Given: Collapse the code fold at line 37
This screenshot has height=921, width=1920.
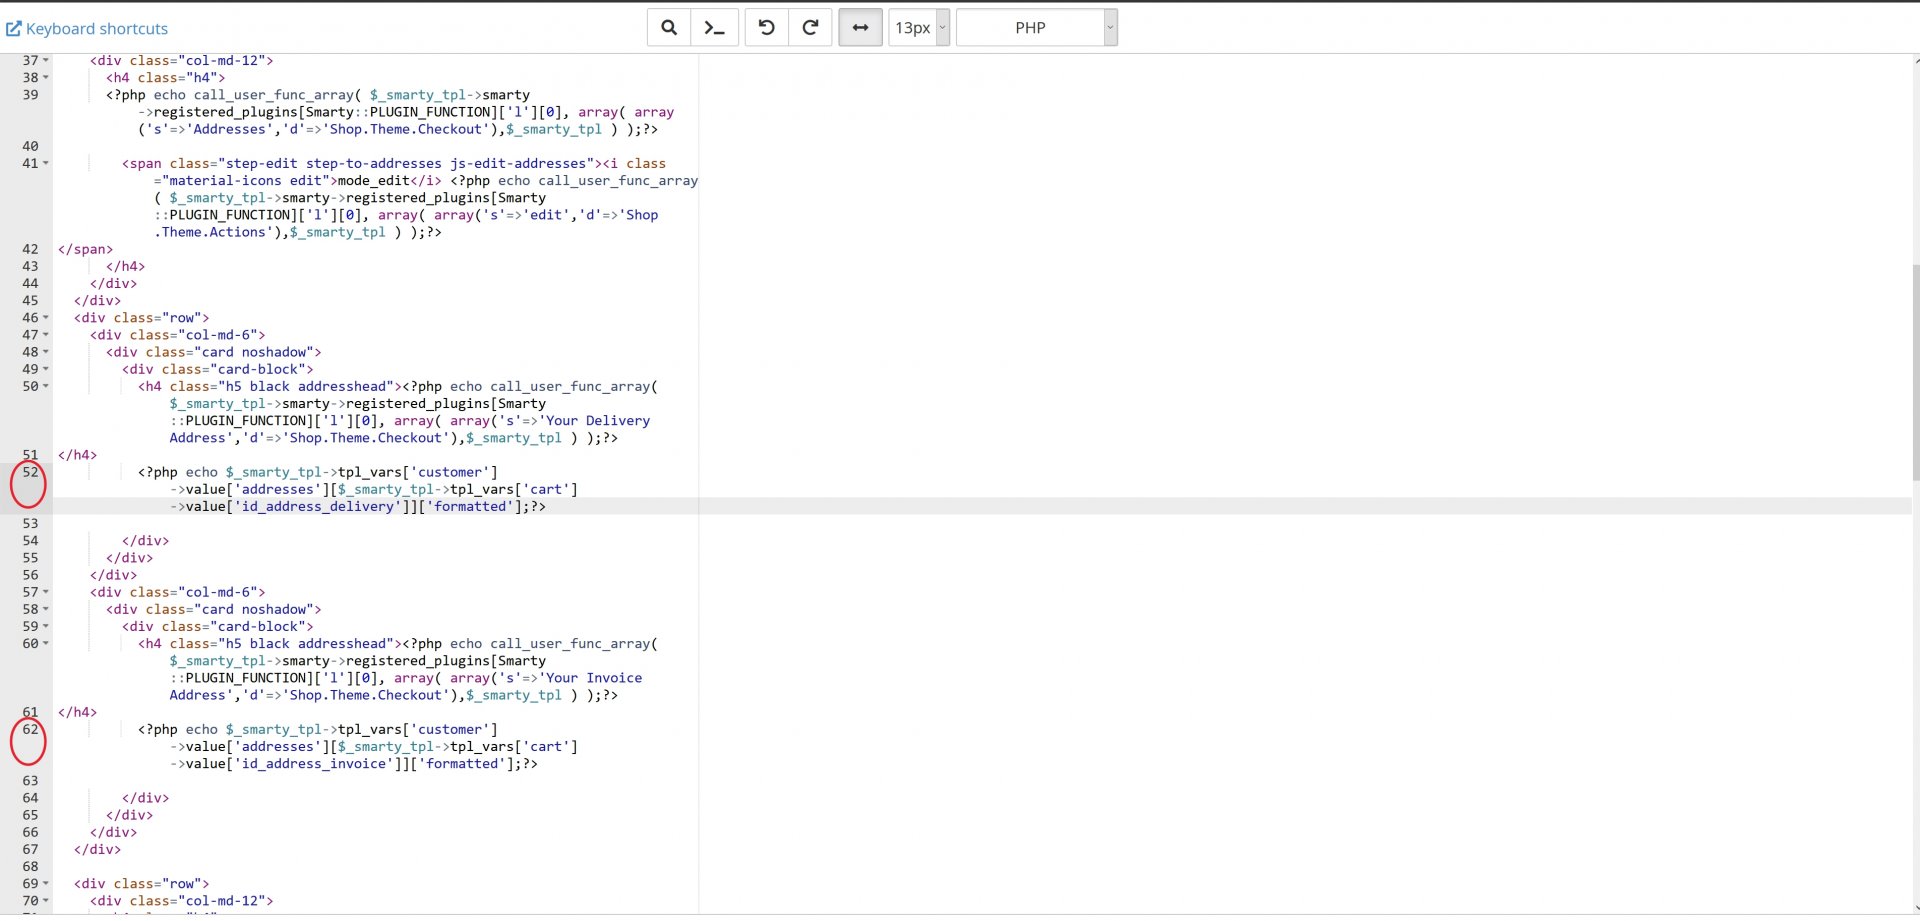Looking at the screenshot, I should click(x=46, y=61).
